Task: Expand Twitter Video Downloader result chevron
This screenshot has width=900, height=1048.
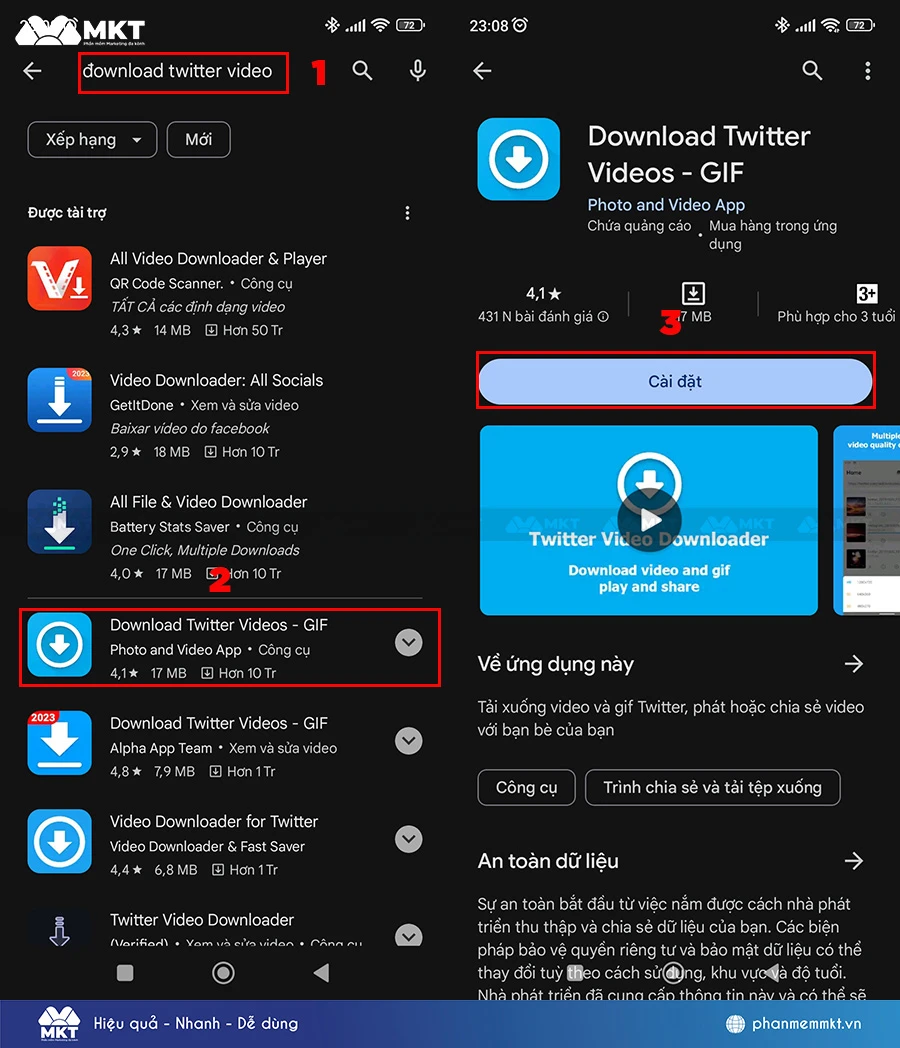Action: coord(408,935)
